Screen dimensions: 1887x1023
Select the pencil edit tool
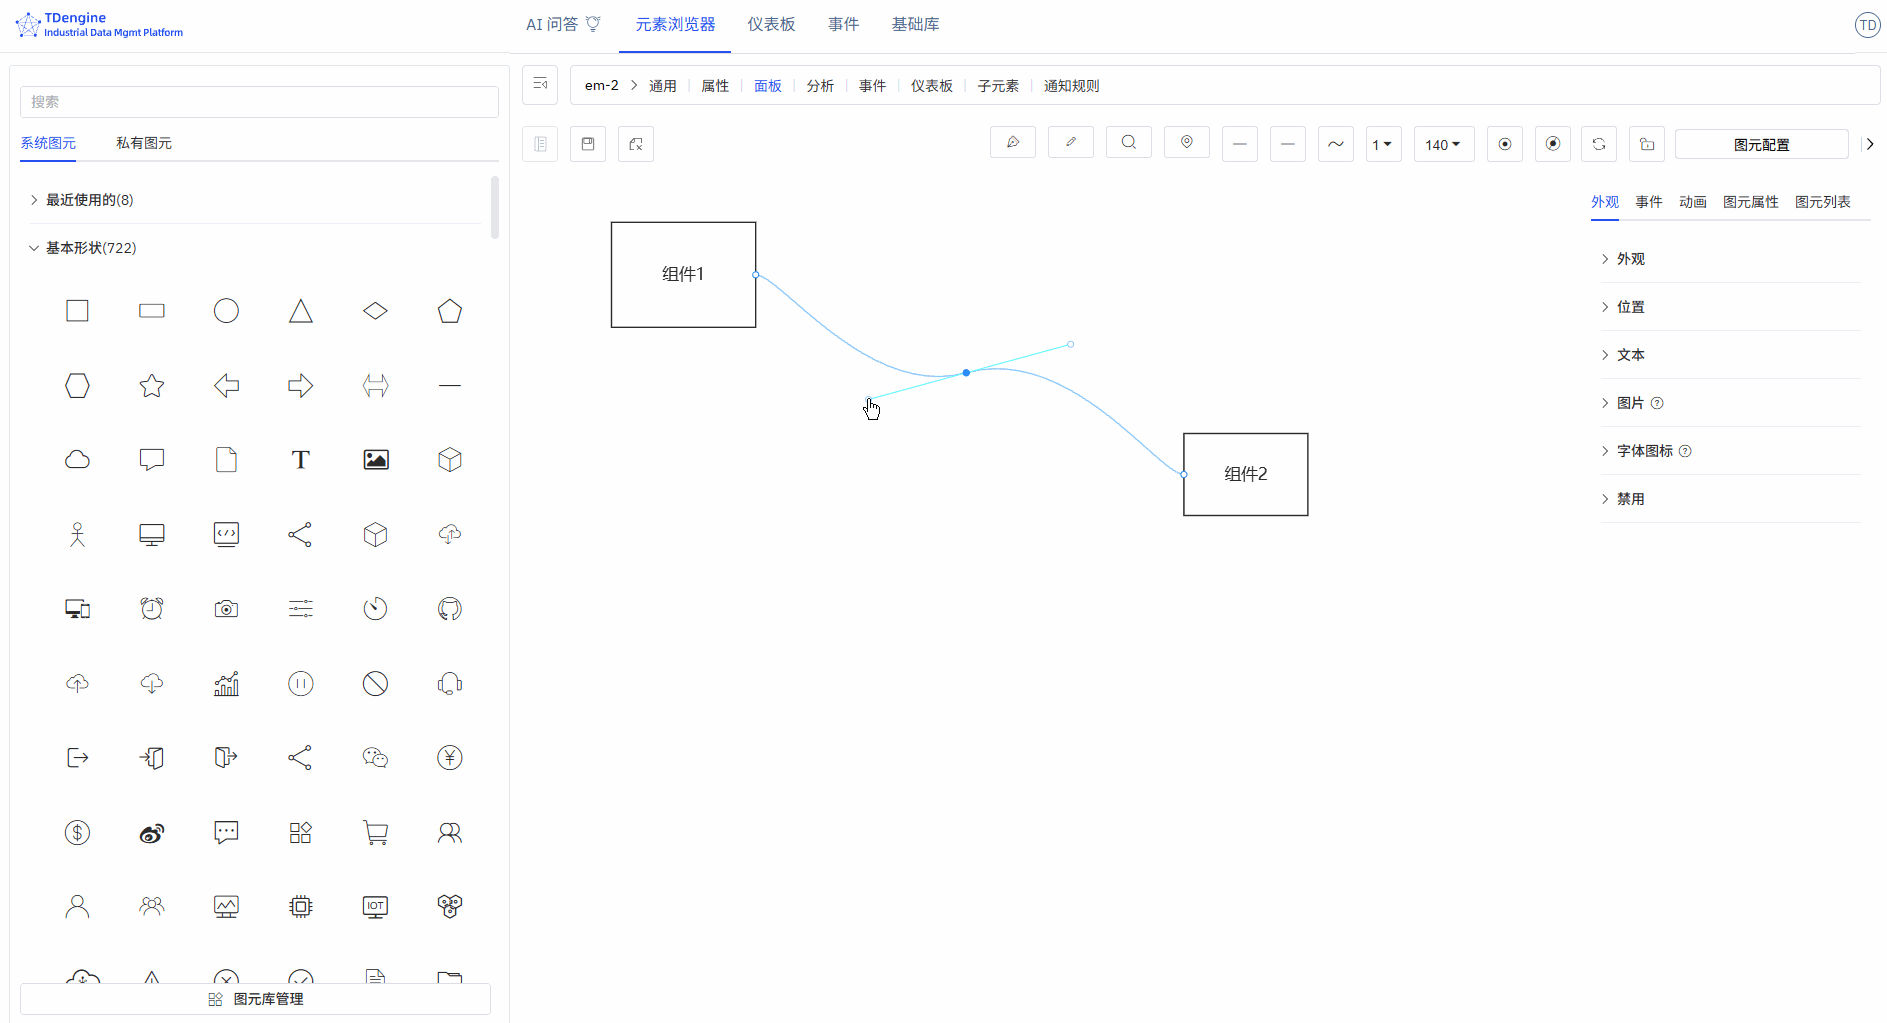[1070, 143]
